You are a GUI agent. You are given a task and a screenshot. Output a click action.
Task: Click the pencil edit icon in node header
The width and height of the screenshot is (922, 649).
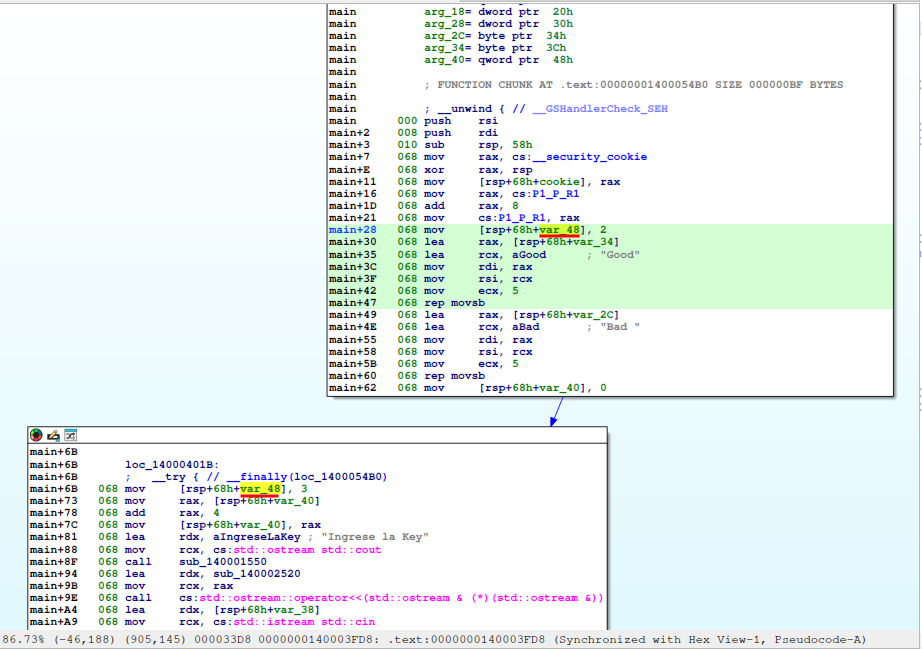click(x=53, y=435)
